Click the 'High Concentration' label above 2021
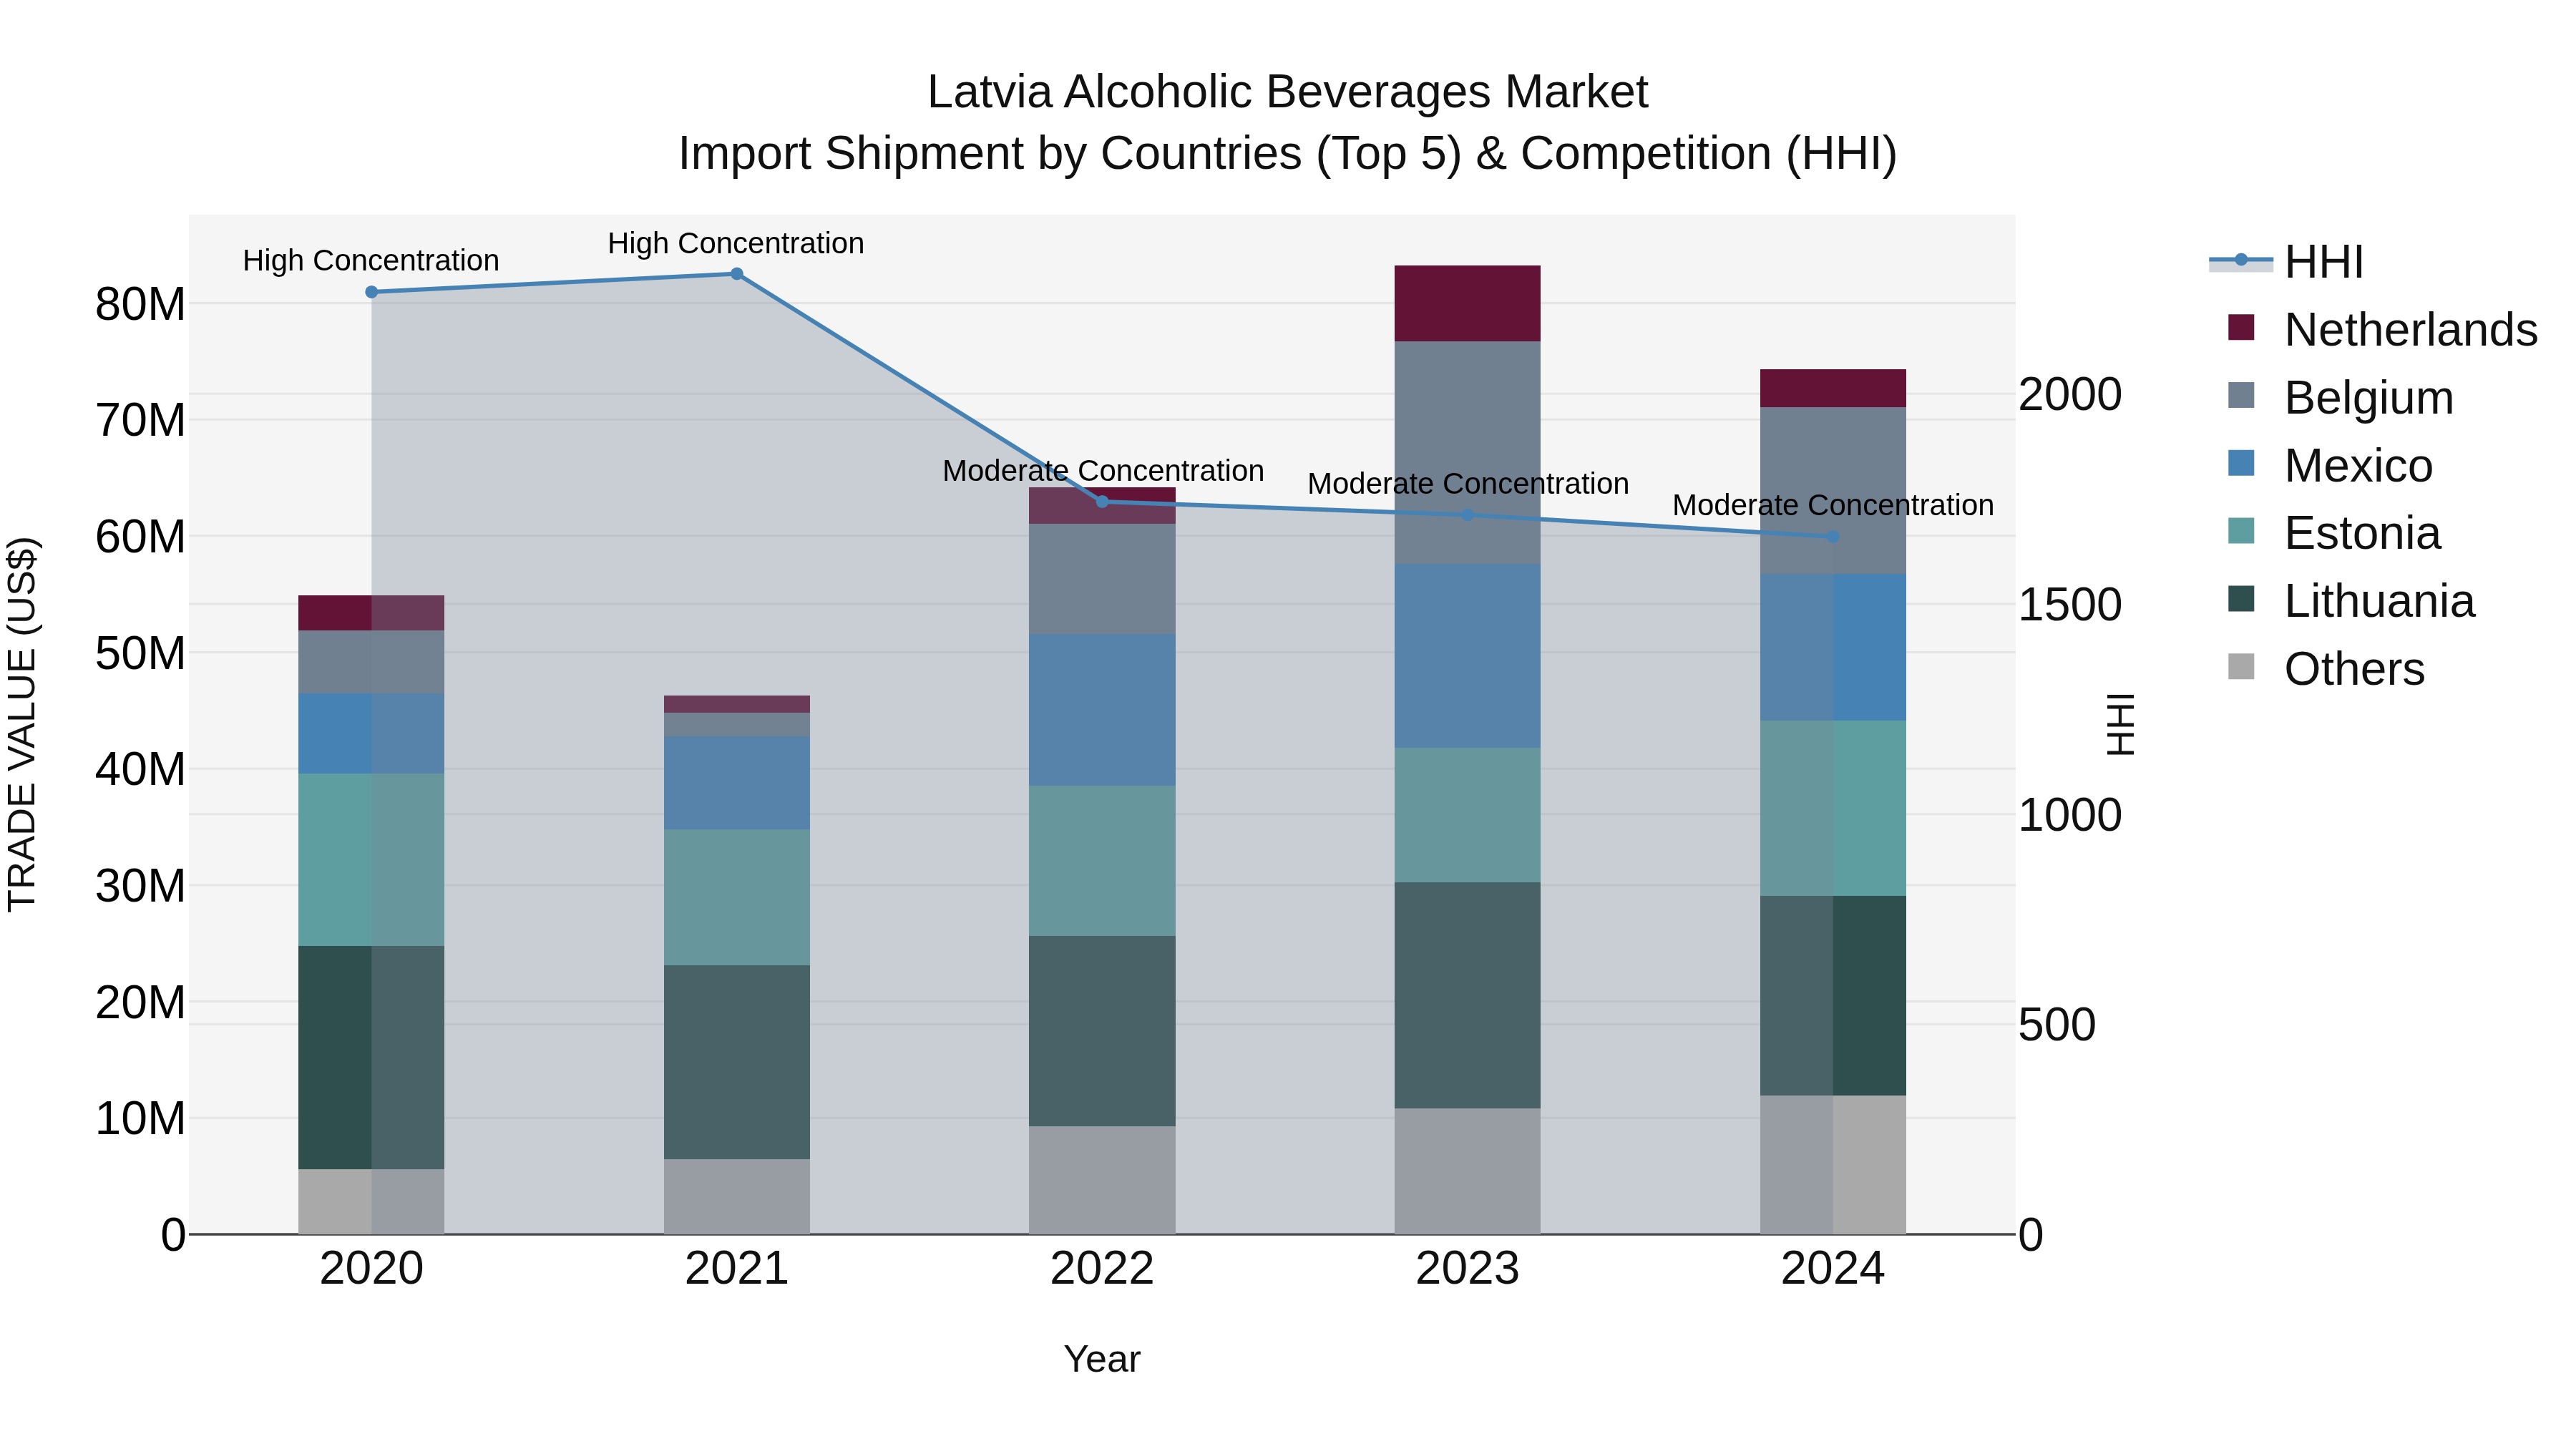The image size is (2576, 1449). pos(736,244)
